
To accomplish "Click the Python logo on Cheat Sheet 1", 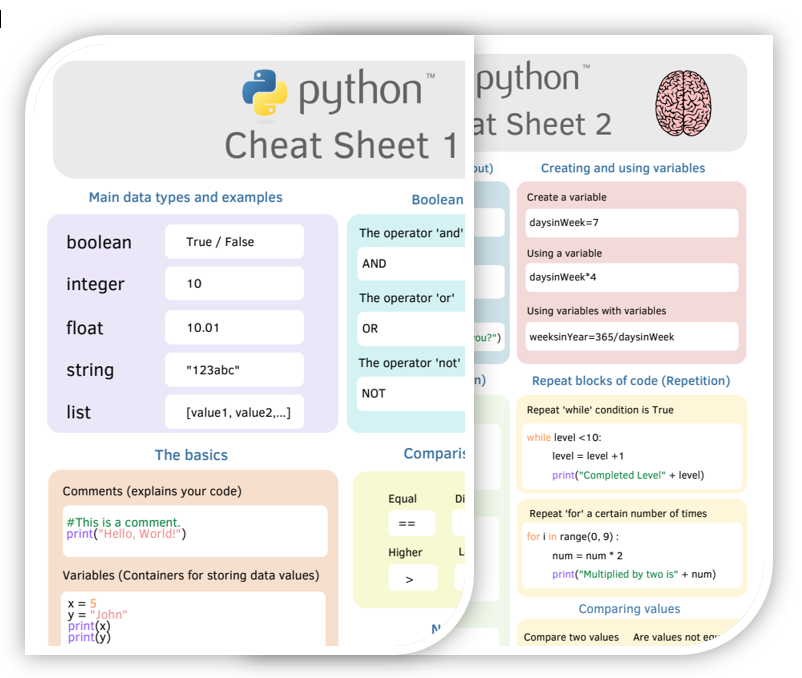I will pos(265,93).
